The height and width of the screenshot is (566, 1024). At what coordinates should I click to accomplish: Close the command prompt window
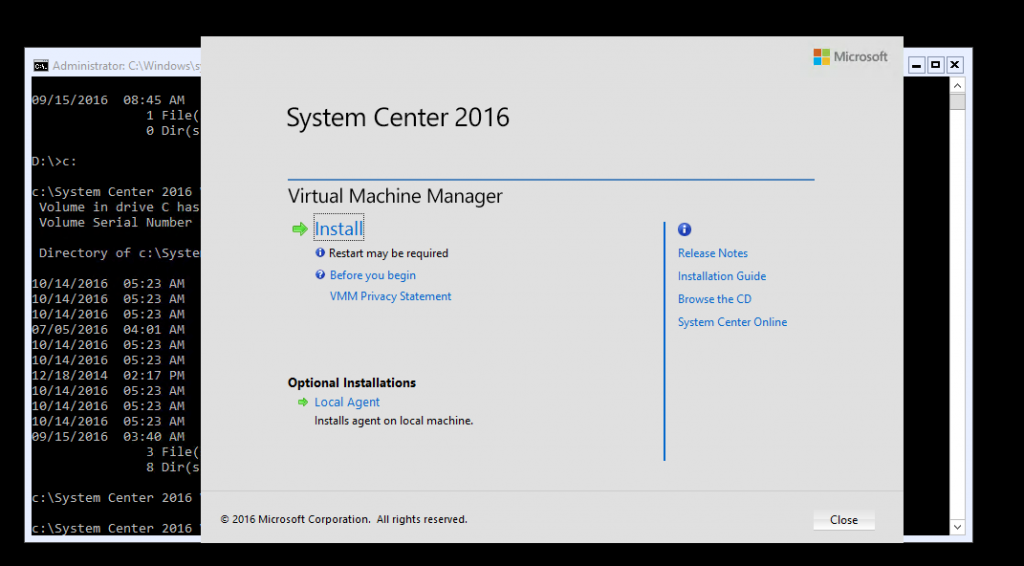[954, 65]
